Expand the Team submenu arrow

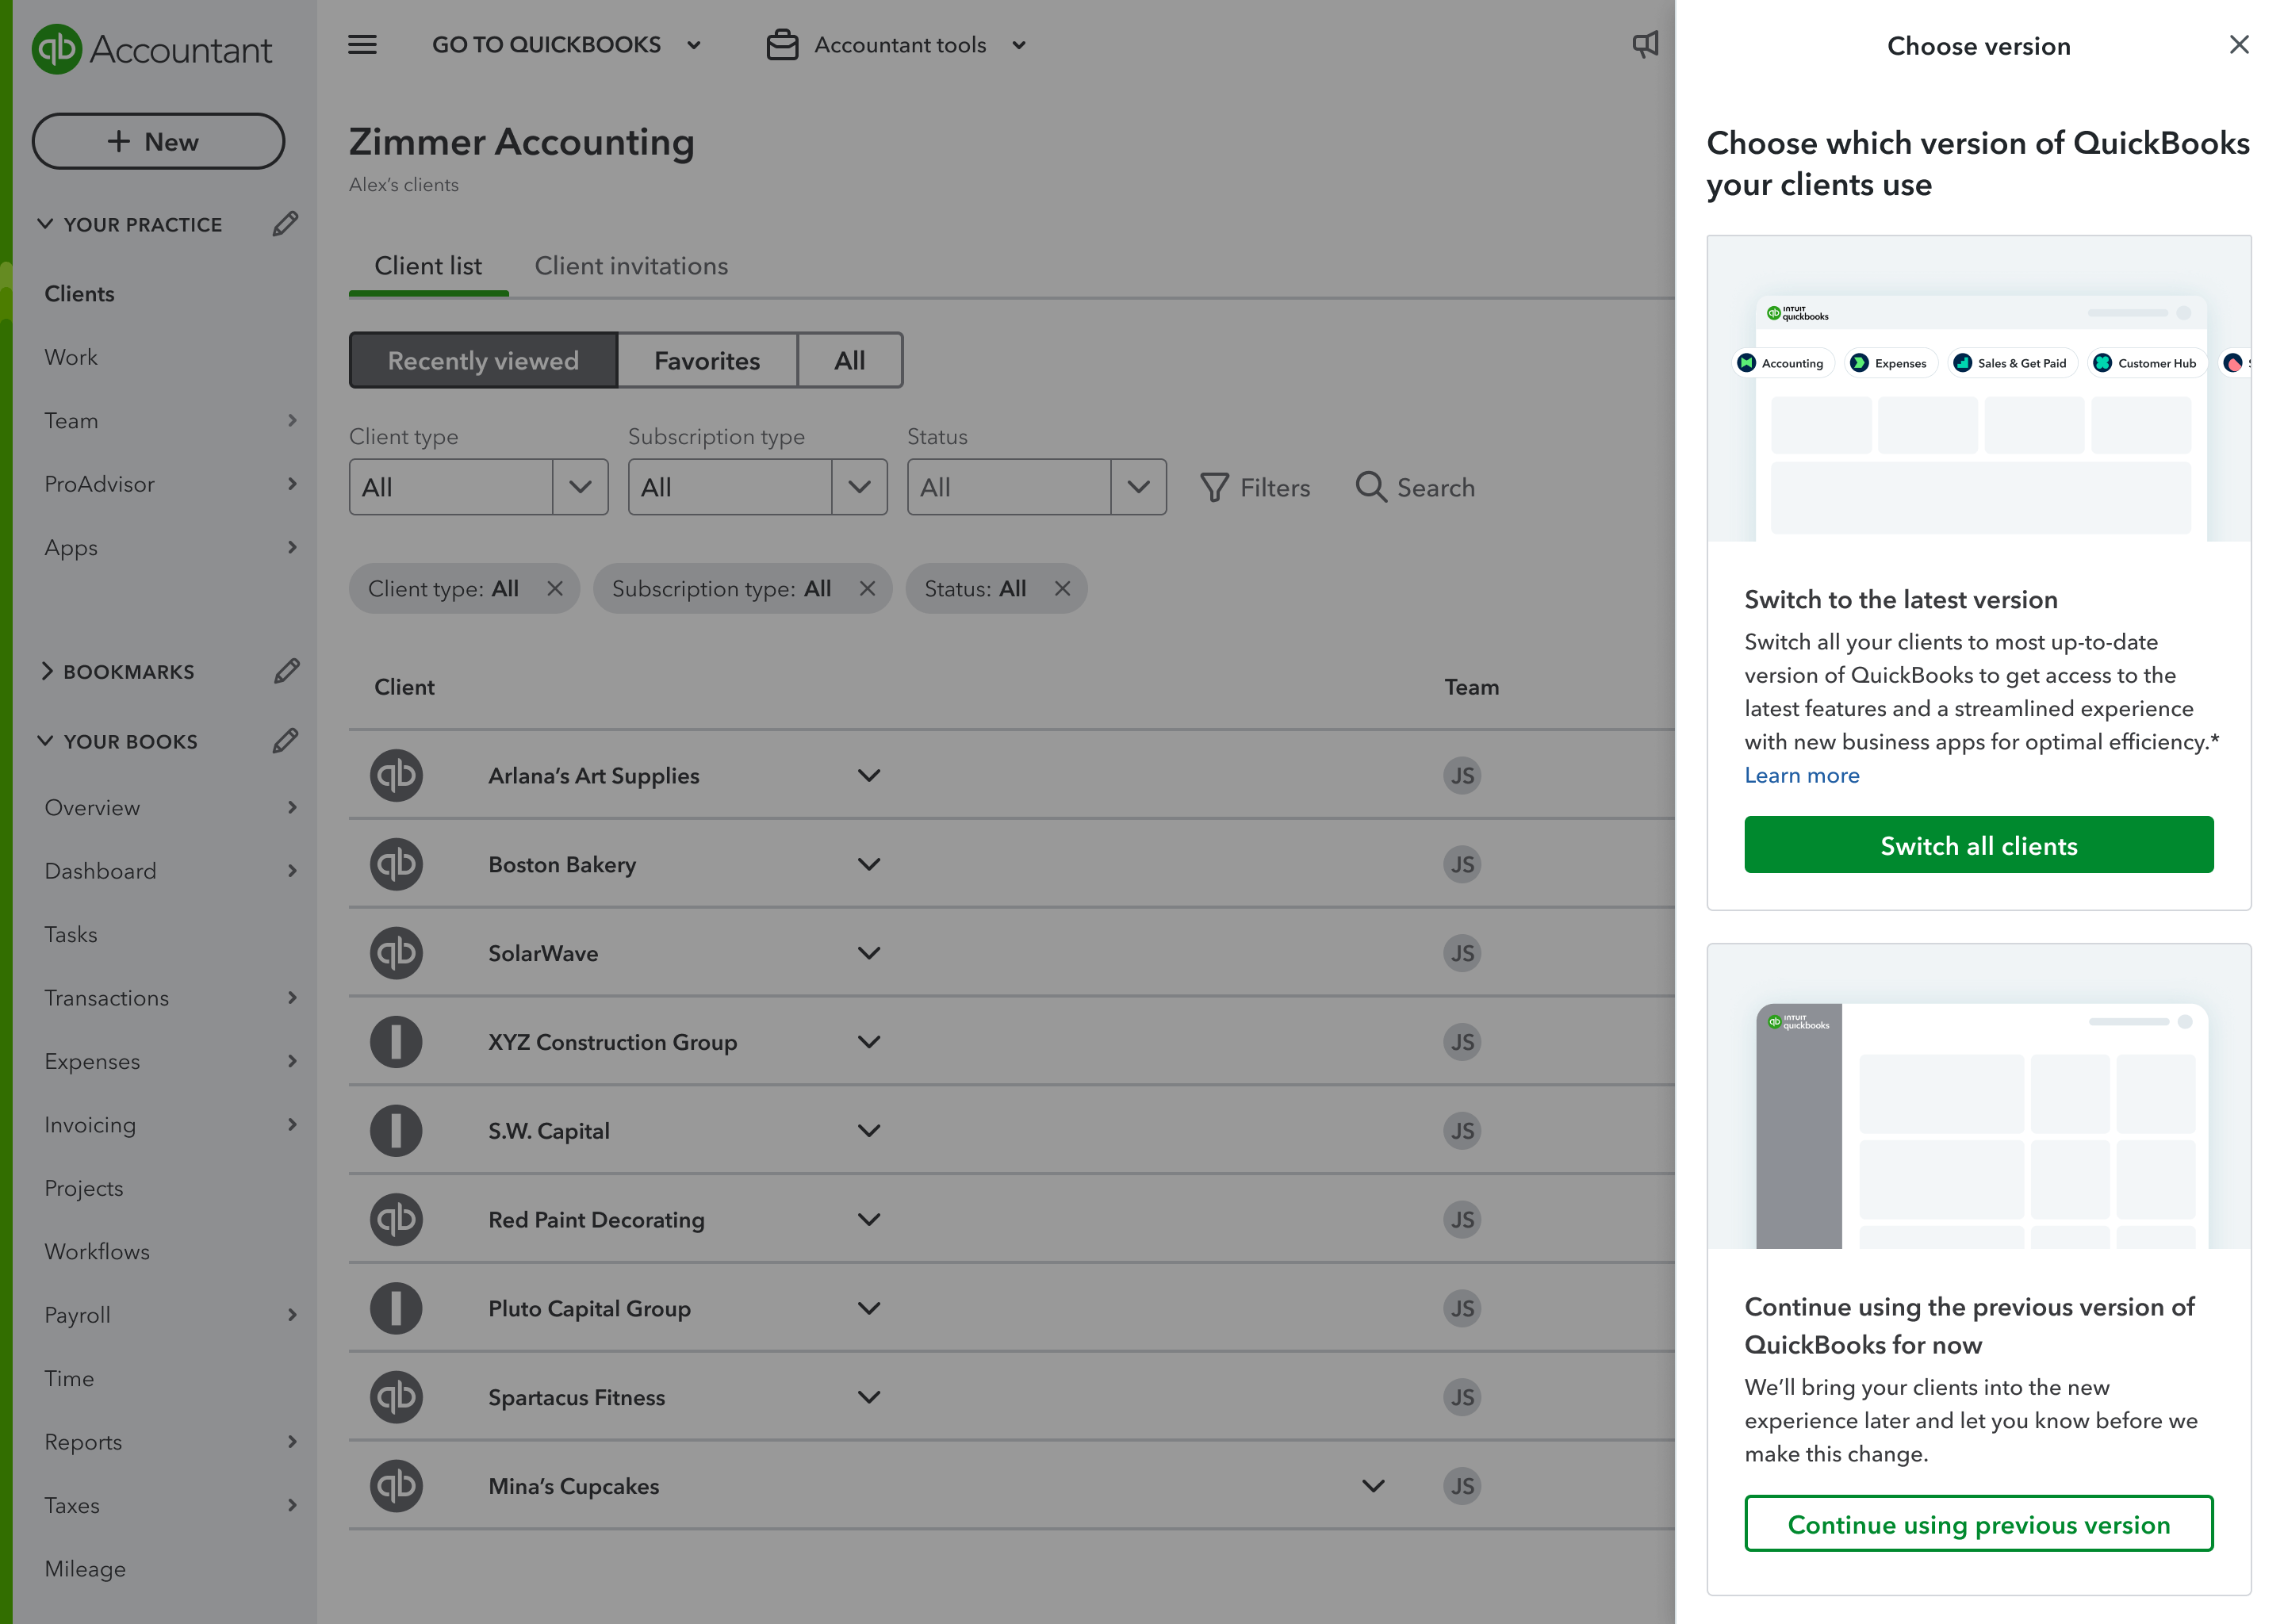(292, 420)
